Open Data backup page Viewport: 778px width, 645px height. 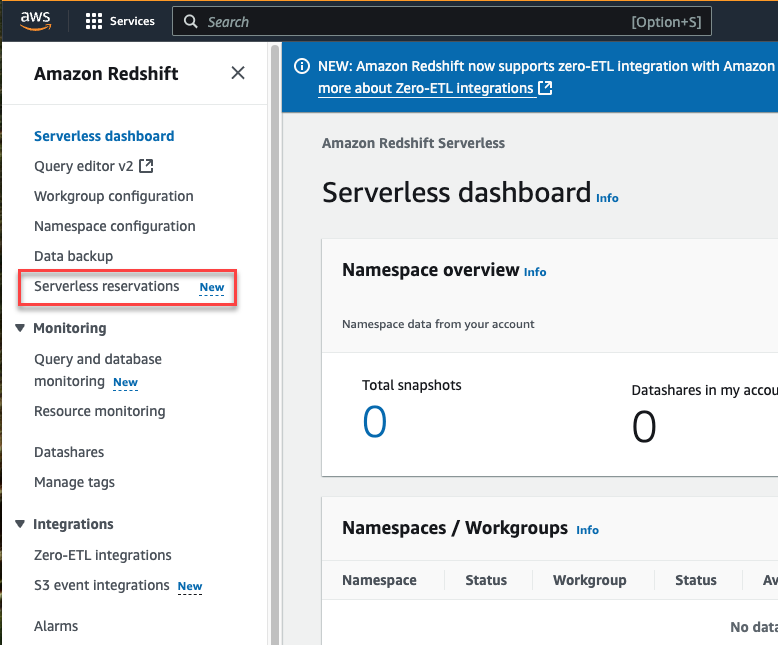point(73,256)
